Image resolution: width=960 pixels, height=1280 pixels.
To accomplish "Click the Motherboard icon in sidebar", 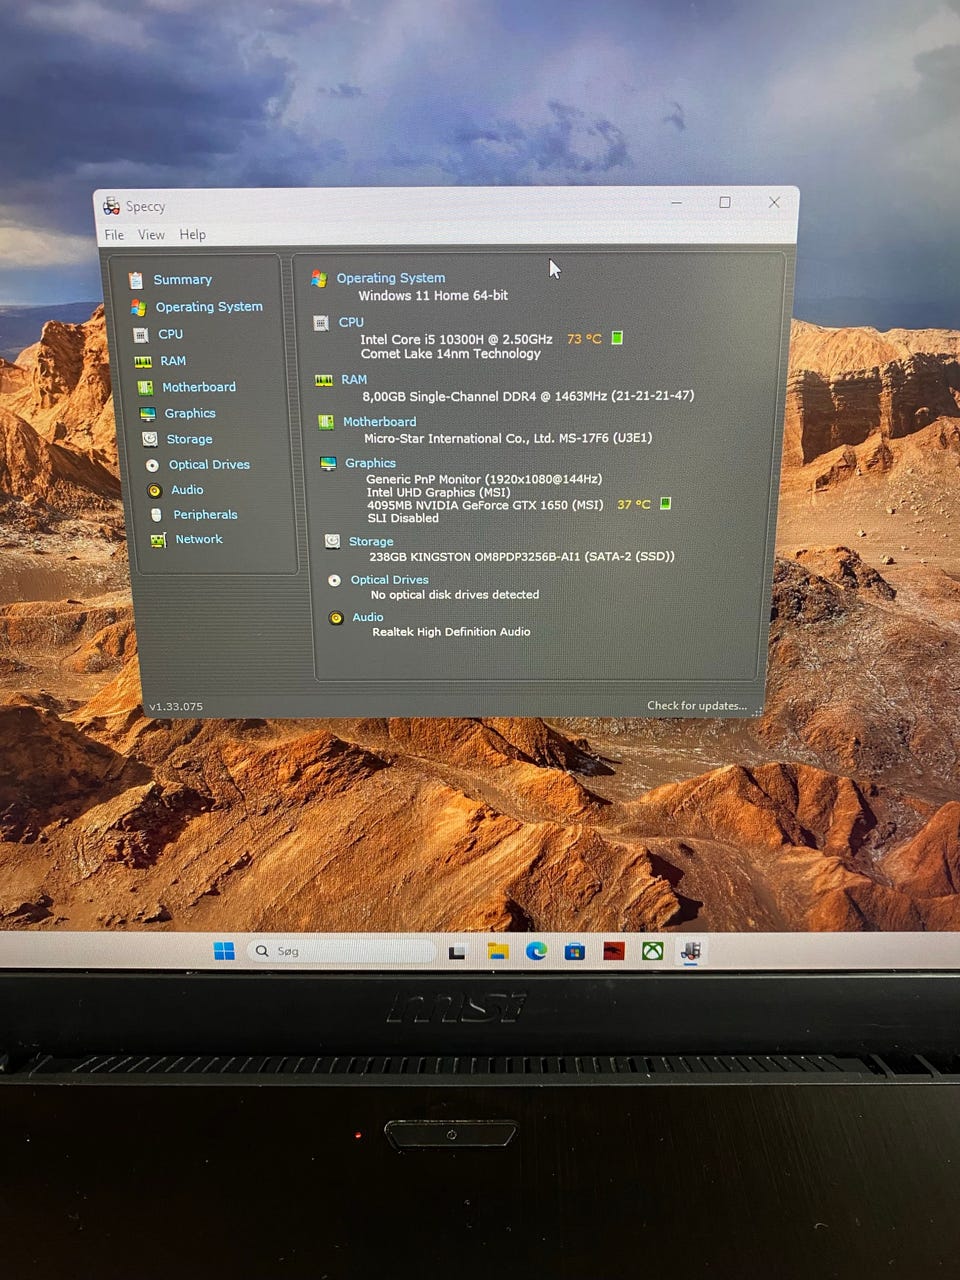I will [x=145, y=387].
